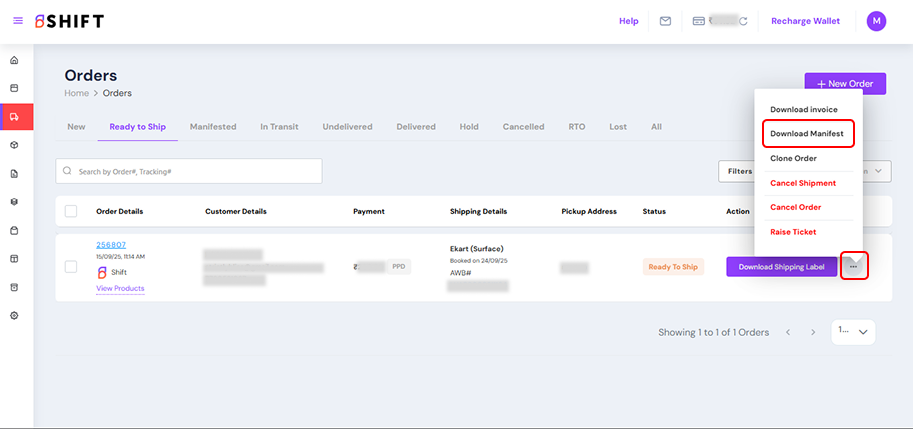Open order number 256807 link
The height and width of the screenshot is (429, 913).
[111, 244]
